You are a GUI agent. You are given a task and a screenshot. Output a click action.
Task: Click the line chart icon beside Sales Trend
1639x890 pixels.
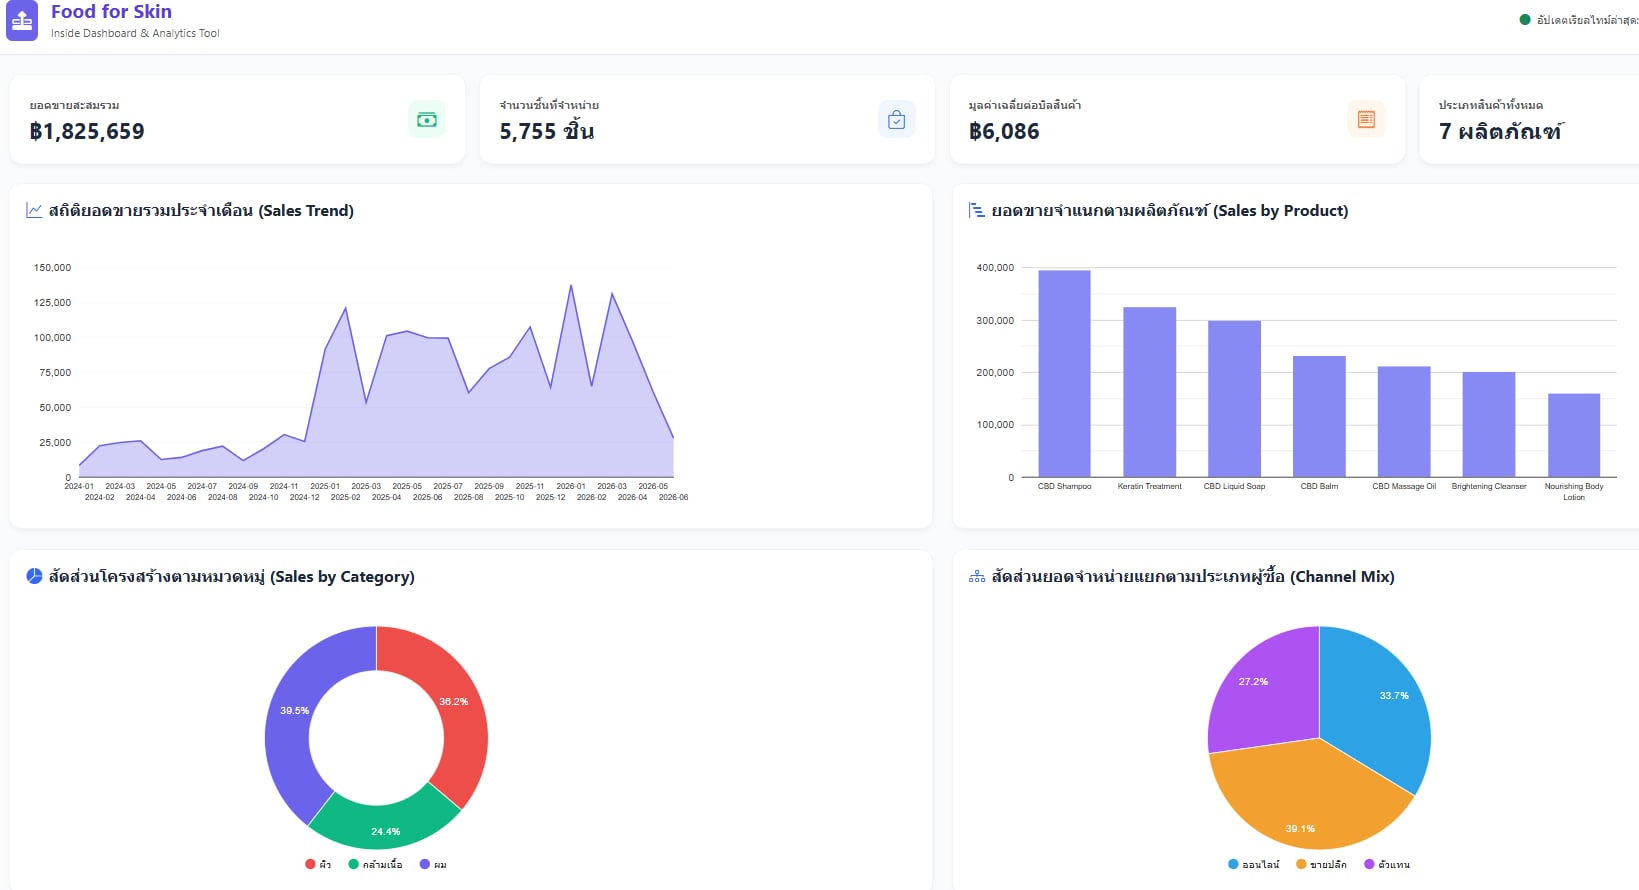(x=34, y=210)
